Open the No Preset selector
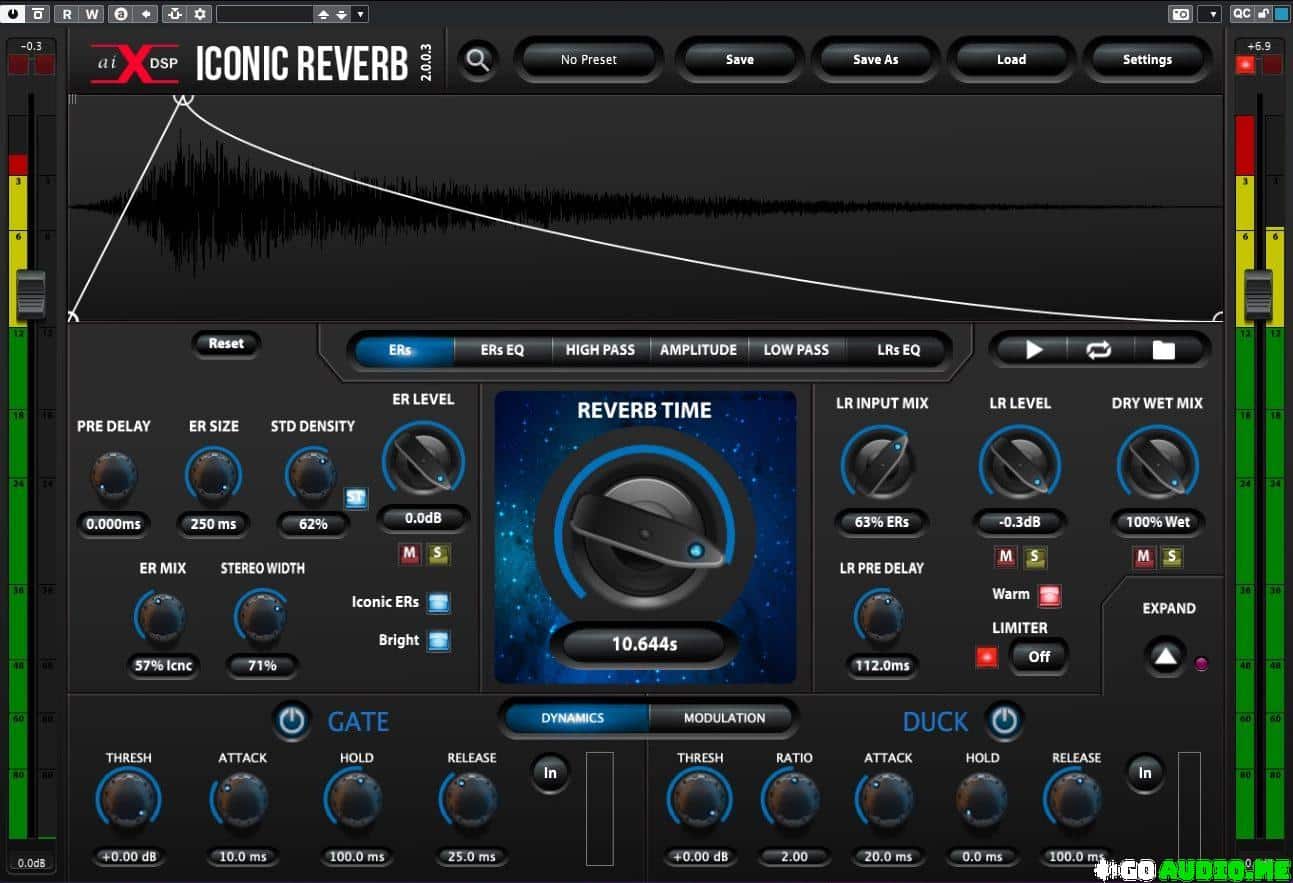The height and width of the screenshot is (883, 1293). (589, 60)
